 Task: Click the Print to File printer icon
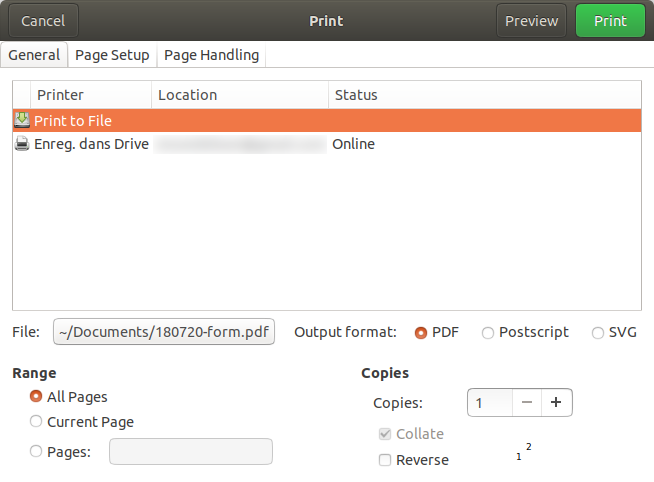click(23, 120)
